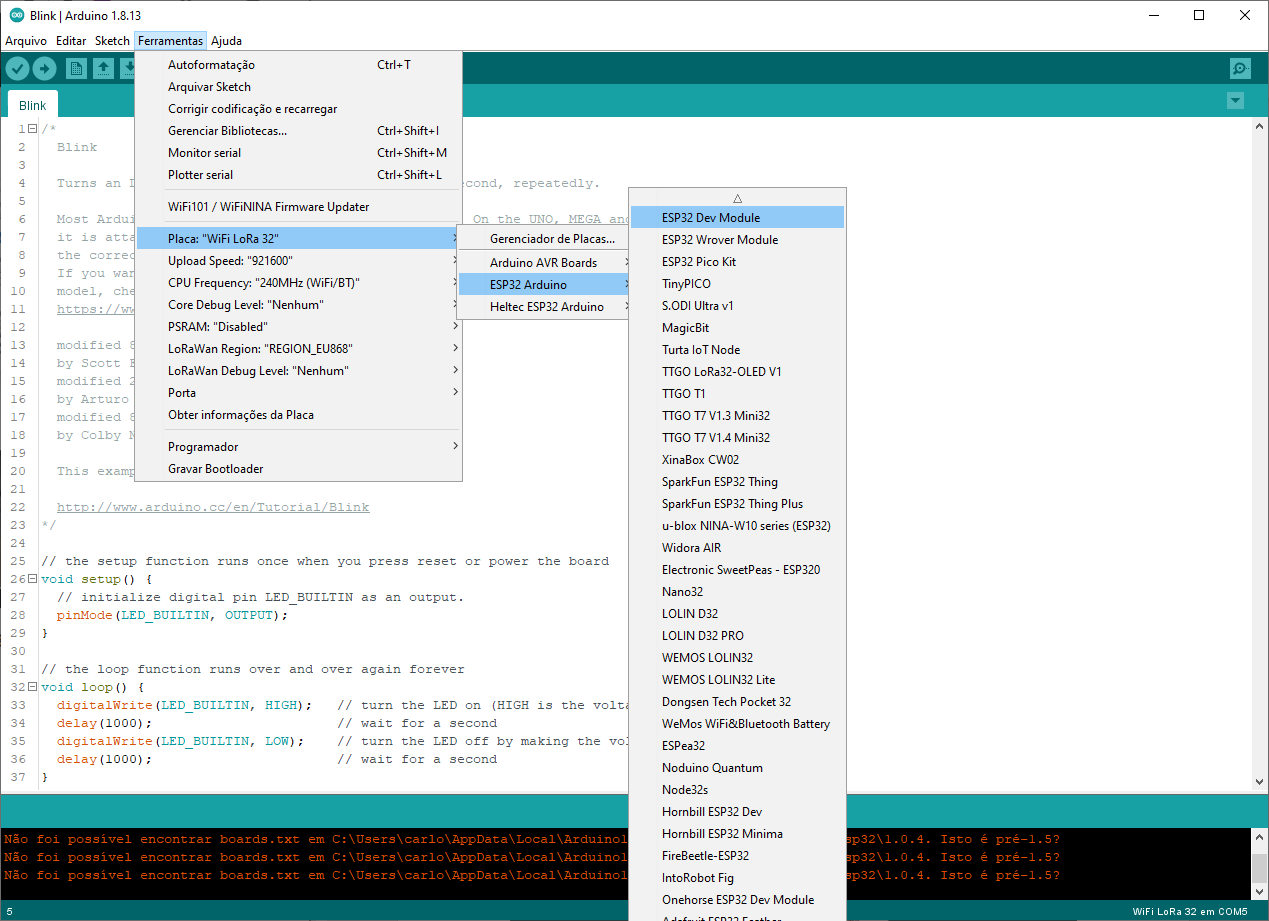Open the Sketch menu
Viewport: 1269px width, 921px height.
pos(112,41)
